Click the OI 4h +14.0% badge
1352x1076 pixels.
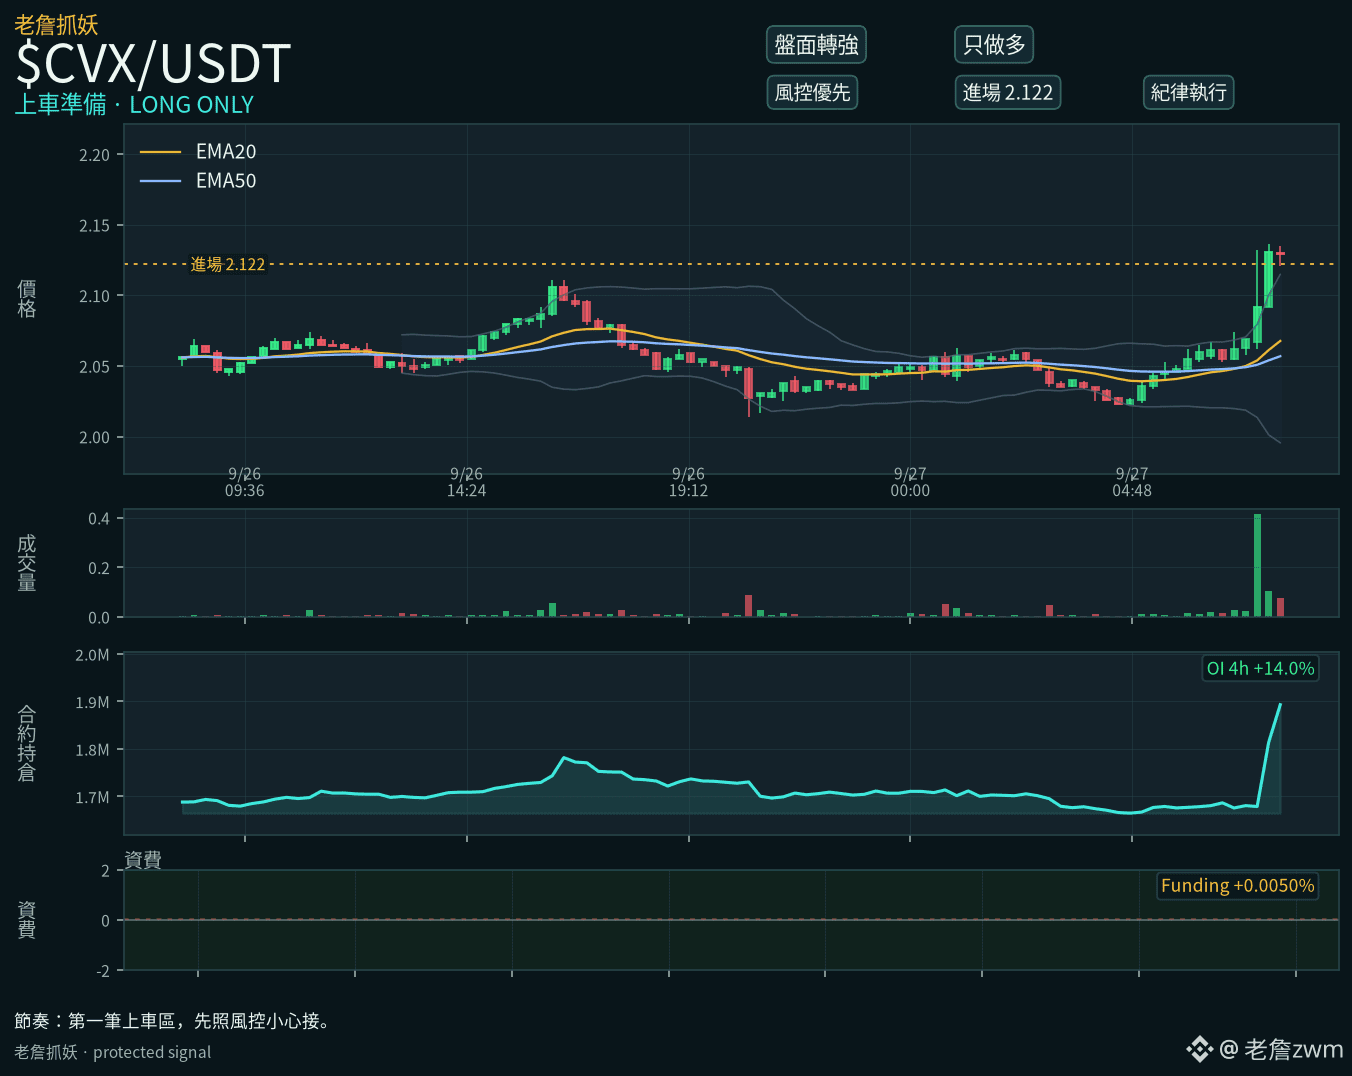1260,668
